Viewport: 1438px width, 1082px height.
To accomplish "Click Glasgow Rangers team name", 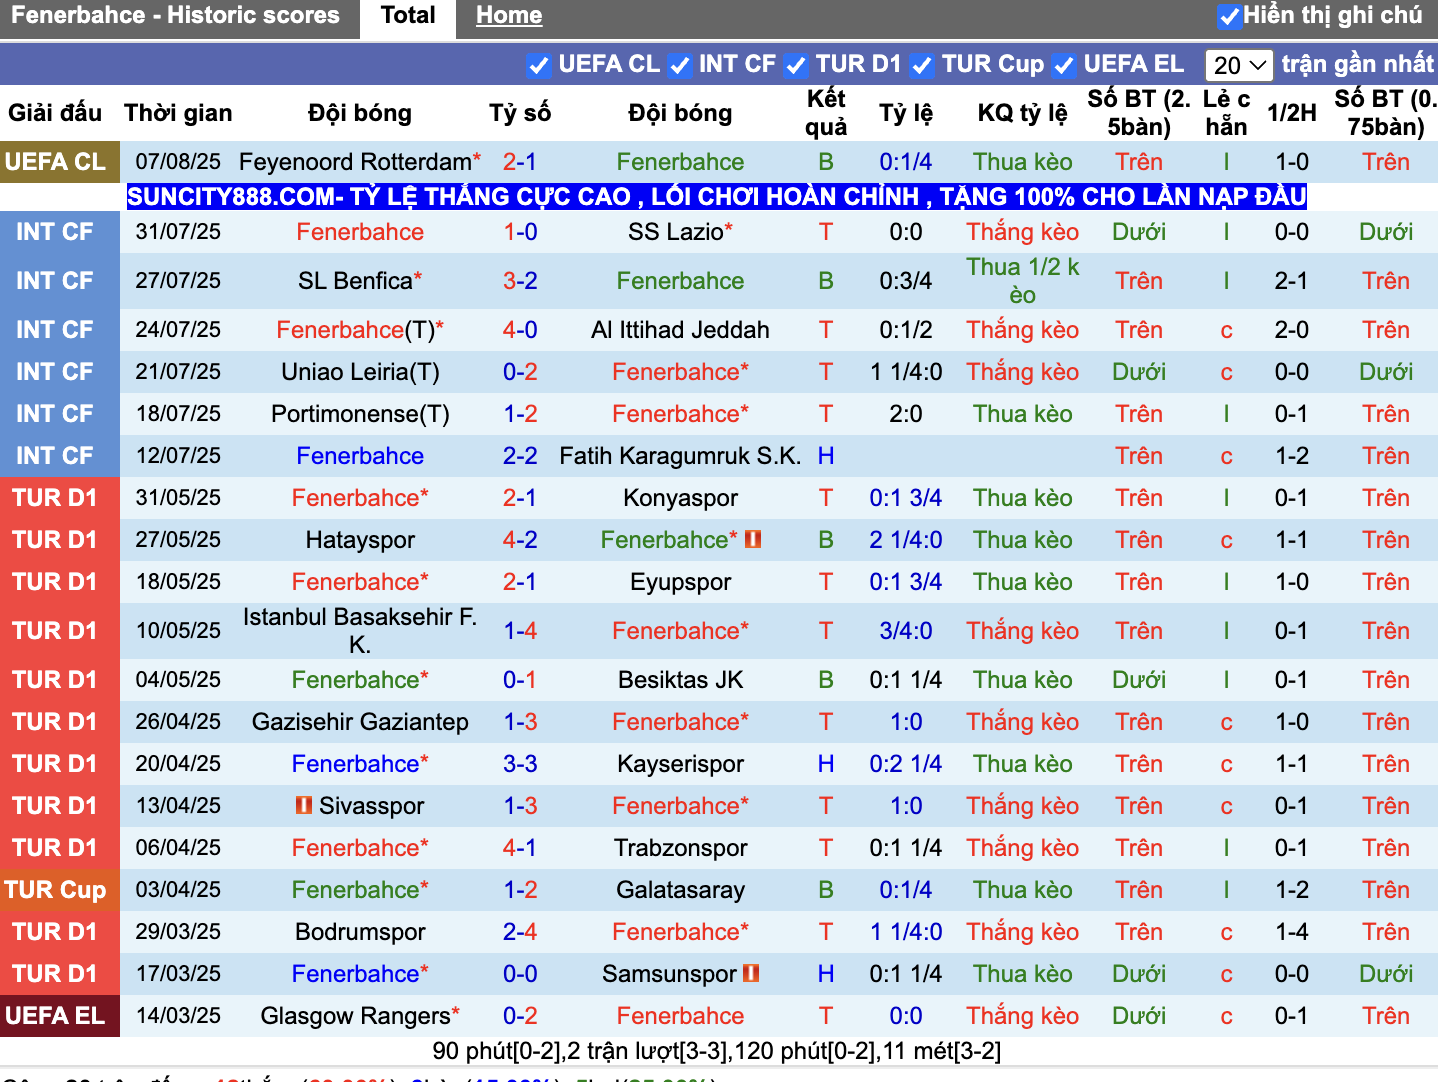I will [x=355, y=1016].
